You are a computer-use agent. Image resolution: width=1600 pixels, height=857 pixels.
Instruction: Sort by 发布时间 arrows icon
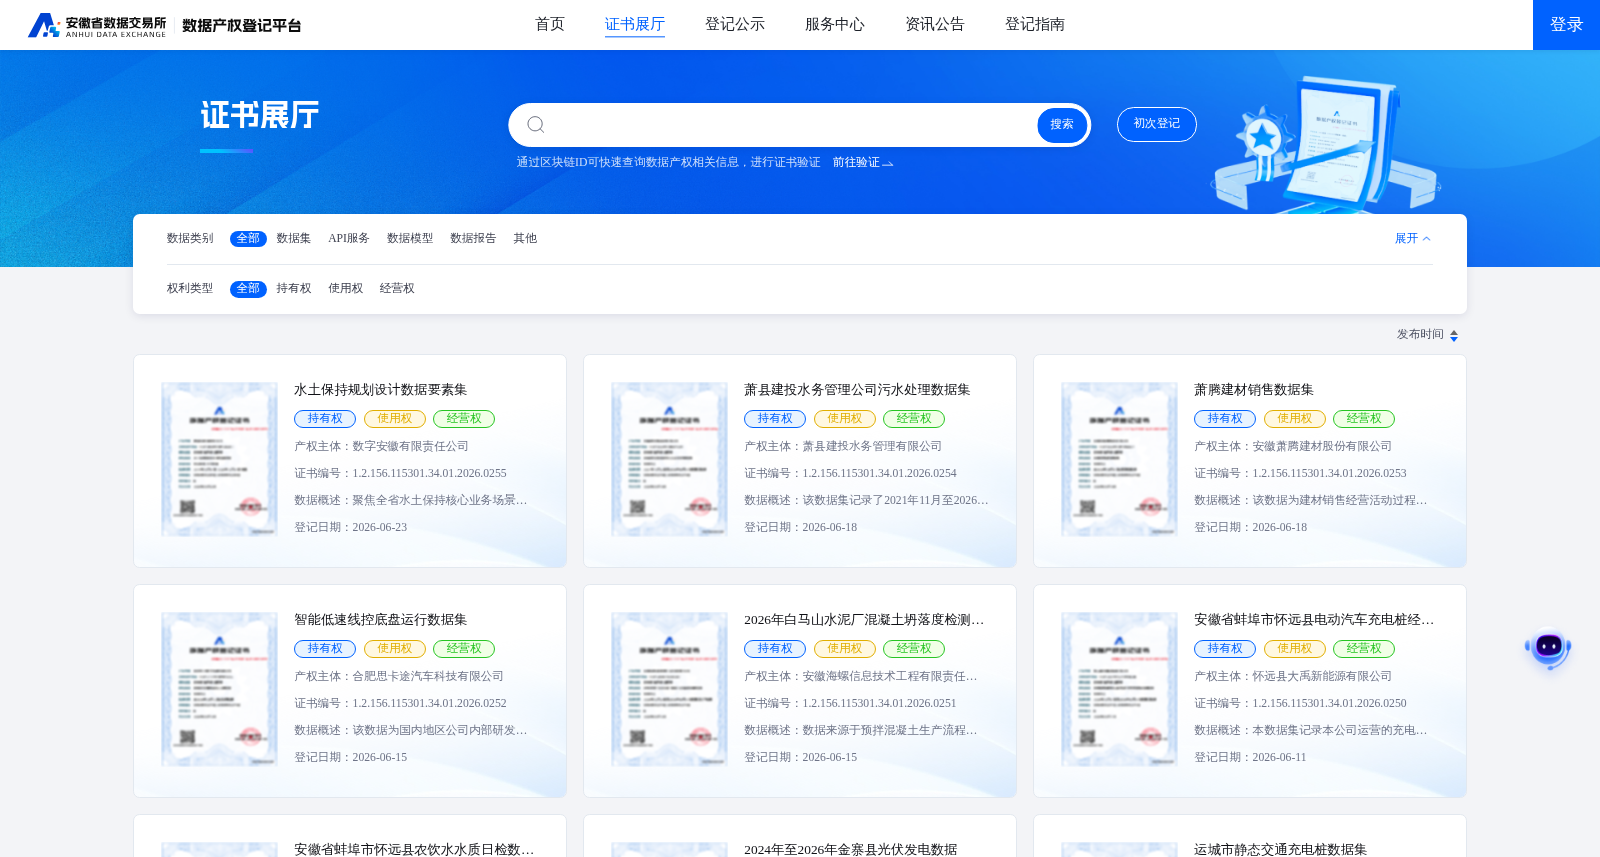(1454, 336)
